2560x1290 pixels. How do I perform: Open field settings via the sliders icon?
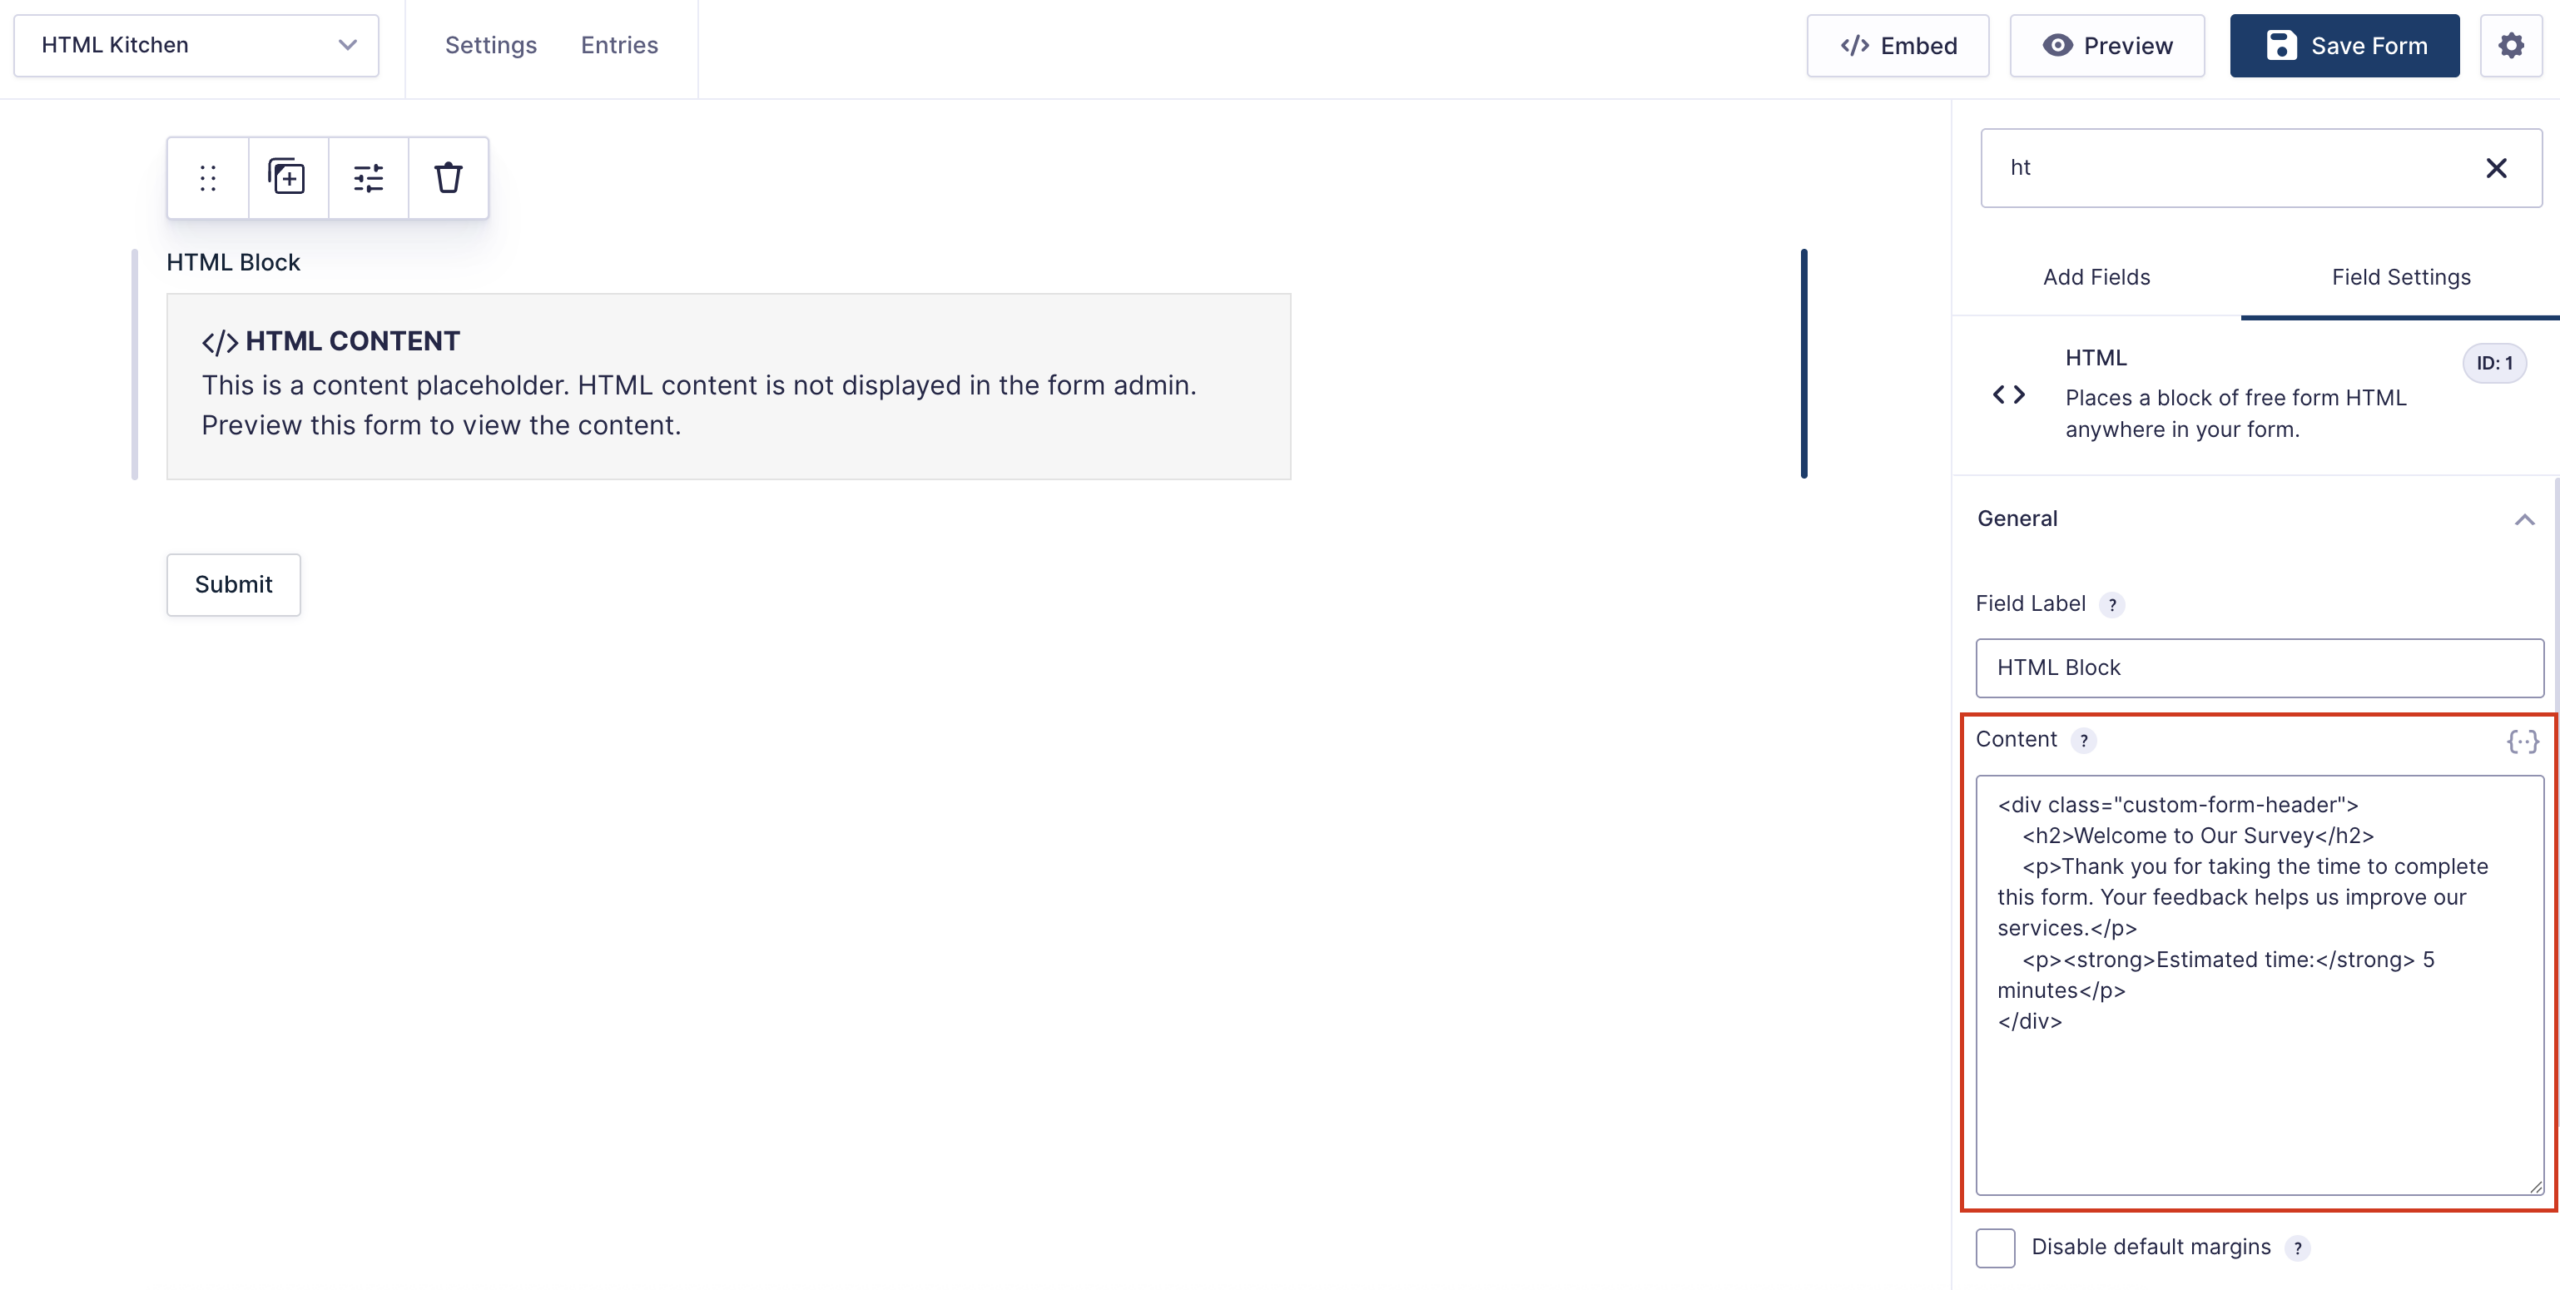368,178
